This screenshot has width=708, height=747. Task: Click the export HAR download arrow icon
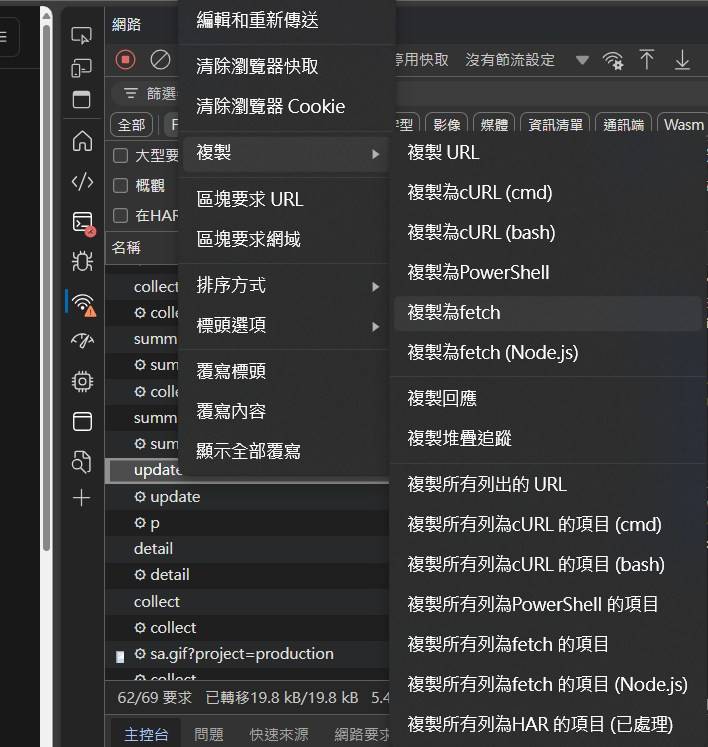[x=682, y=60]
